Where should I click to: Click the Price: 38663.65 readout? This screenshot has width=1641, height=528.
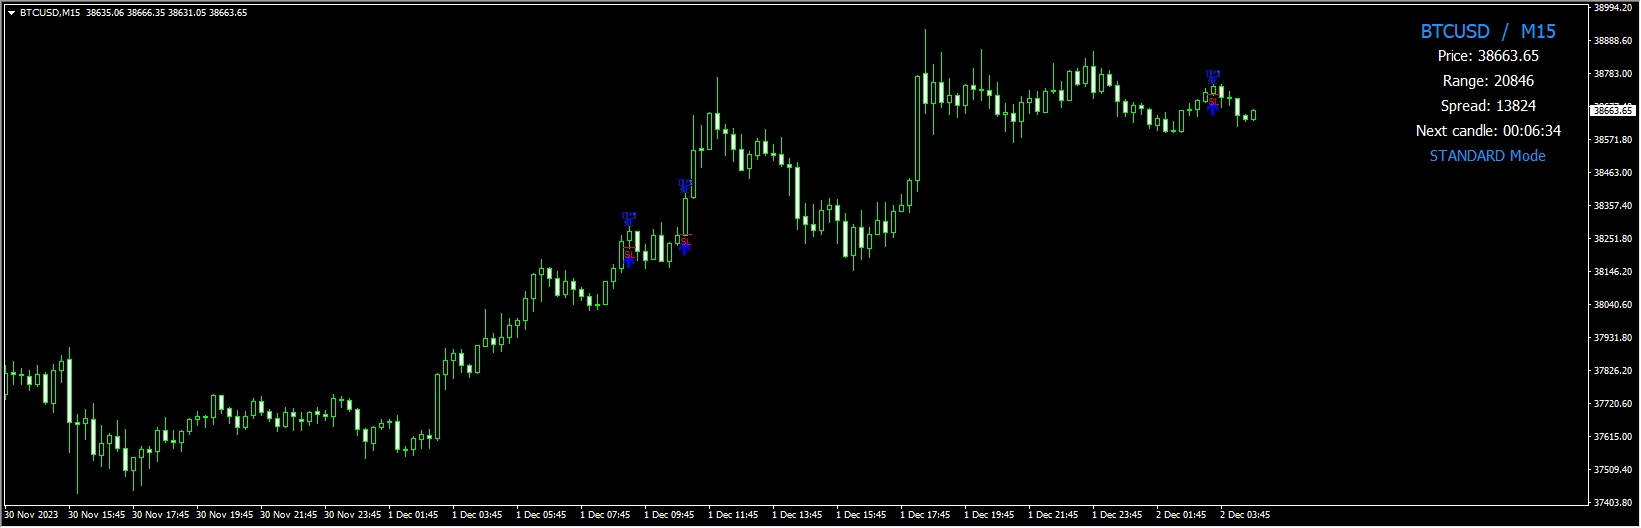1488,56
